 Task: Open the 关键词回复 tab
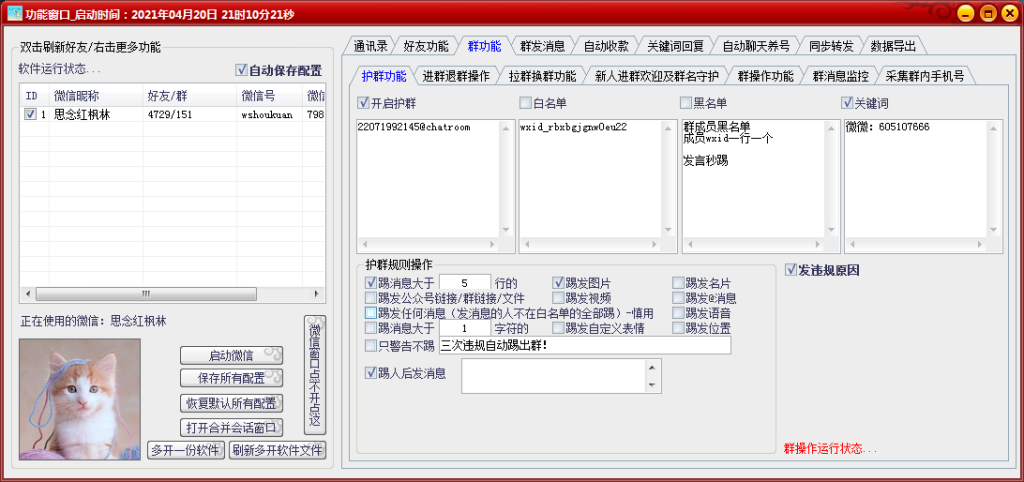pos(675,46)
